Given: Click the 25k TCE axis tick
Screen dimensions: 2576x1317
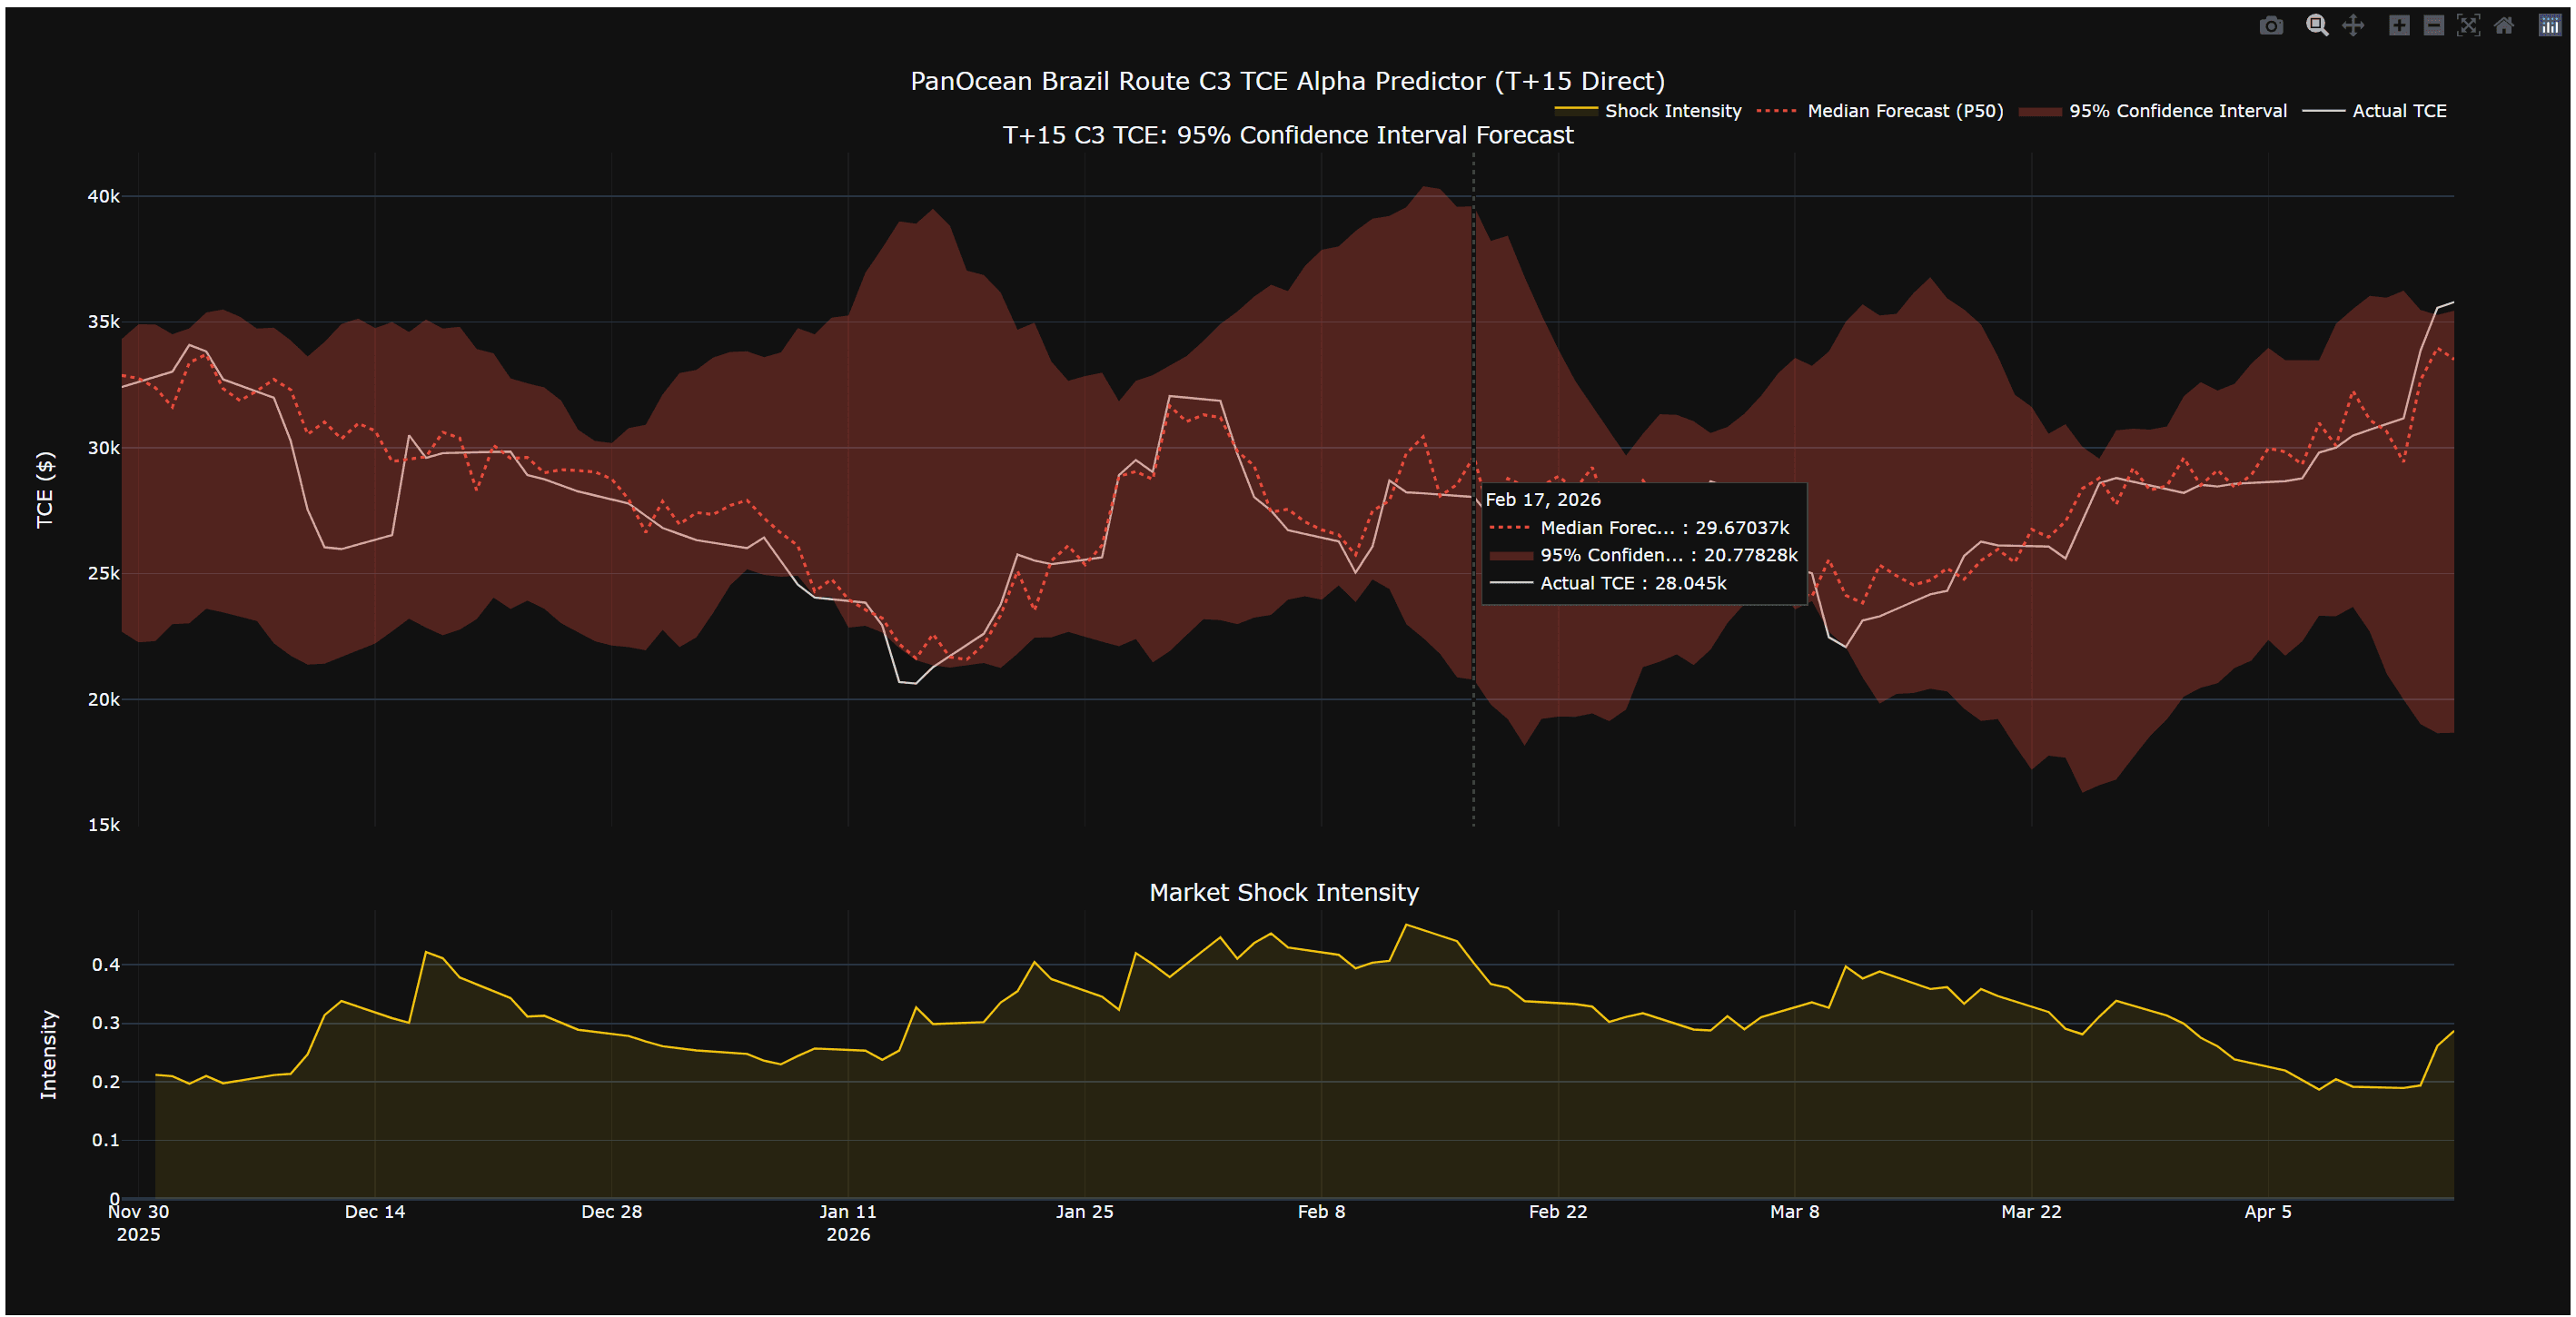Looking at the screenshot, I should pyautogui.click(x=104, y=574).
